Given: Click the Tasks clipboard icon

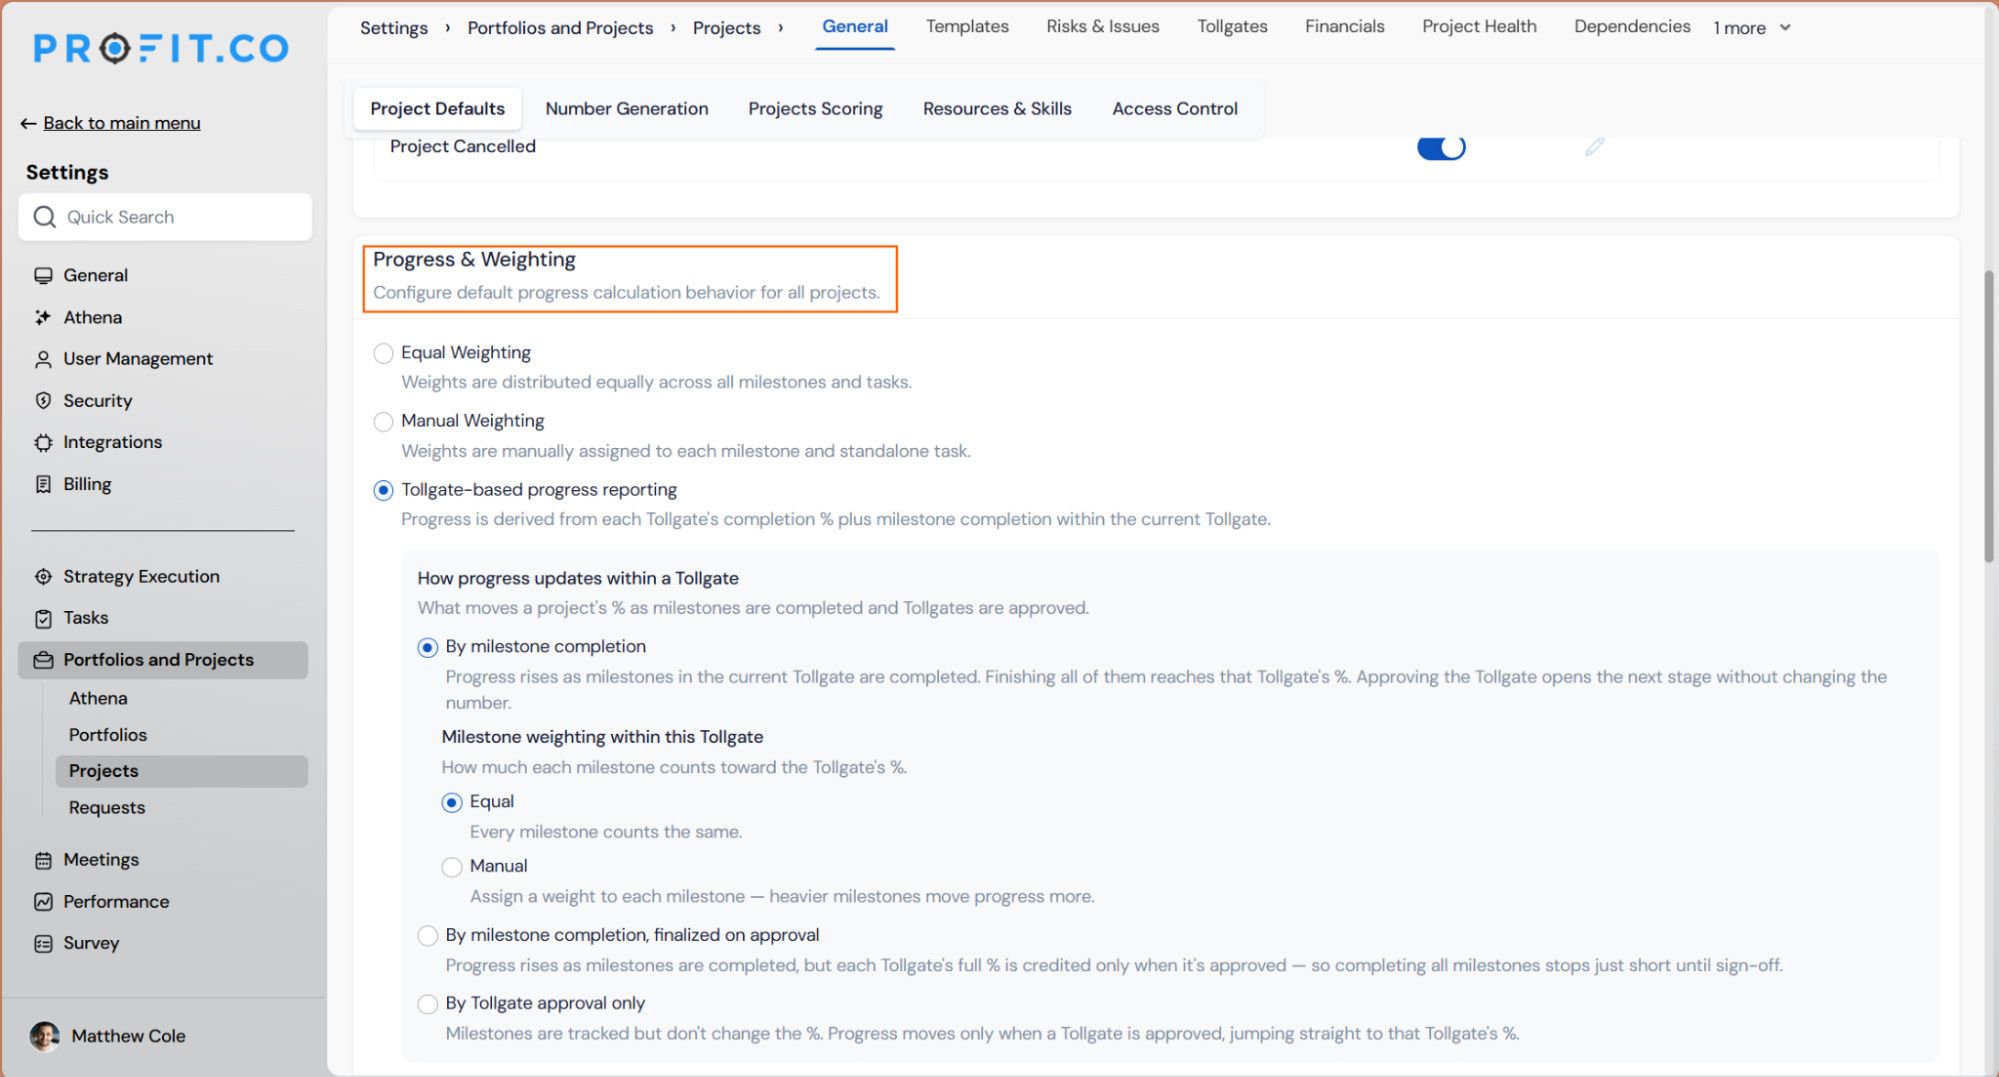Looking at the screenshot, I should pos(43,619).
